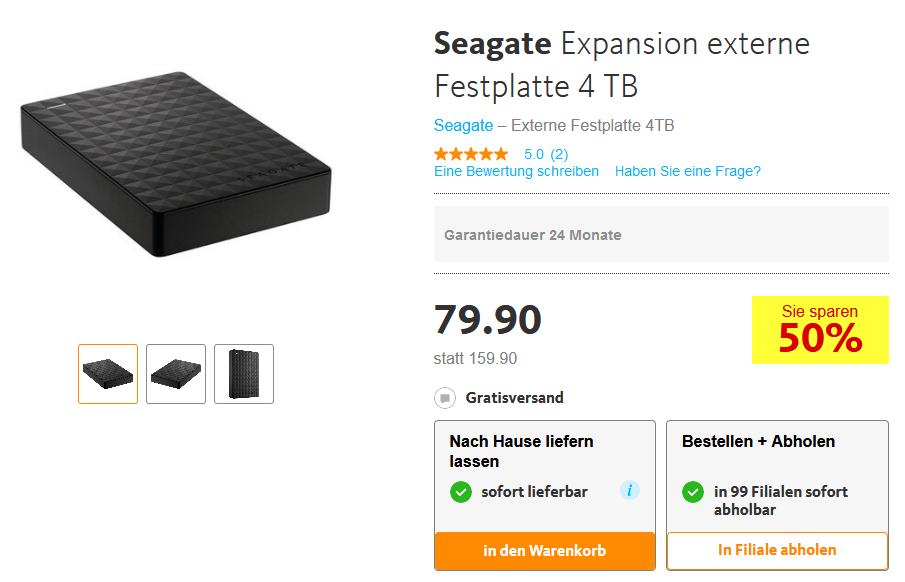This screenshot has width=905, height=582.
Task: Click the main Seagate drive image
Action: [x=176, y=164]
